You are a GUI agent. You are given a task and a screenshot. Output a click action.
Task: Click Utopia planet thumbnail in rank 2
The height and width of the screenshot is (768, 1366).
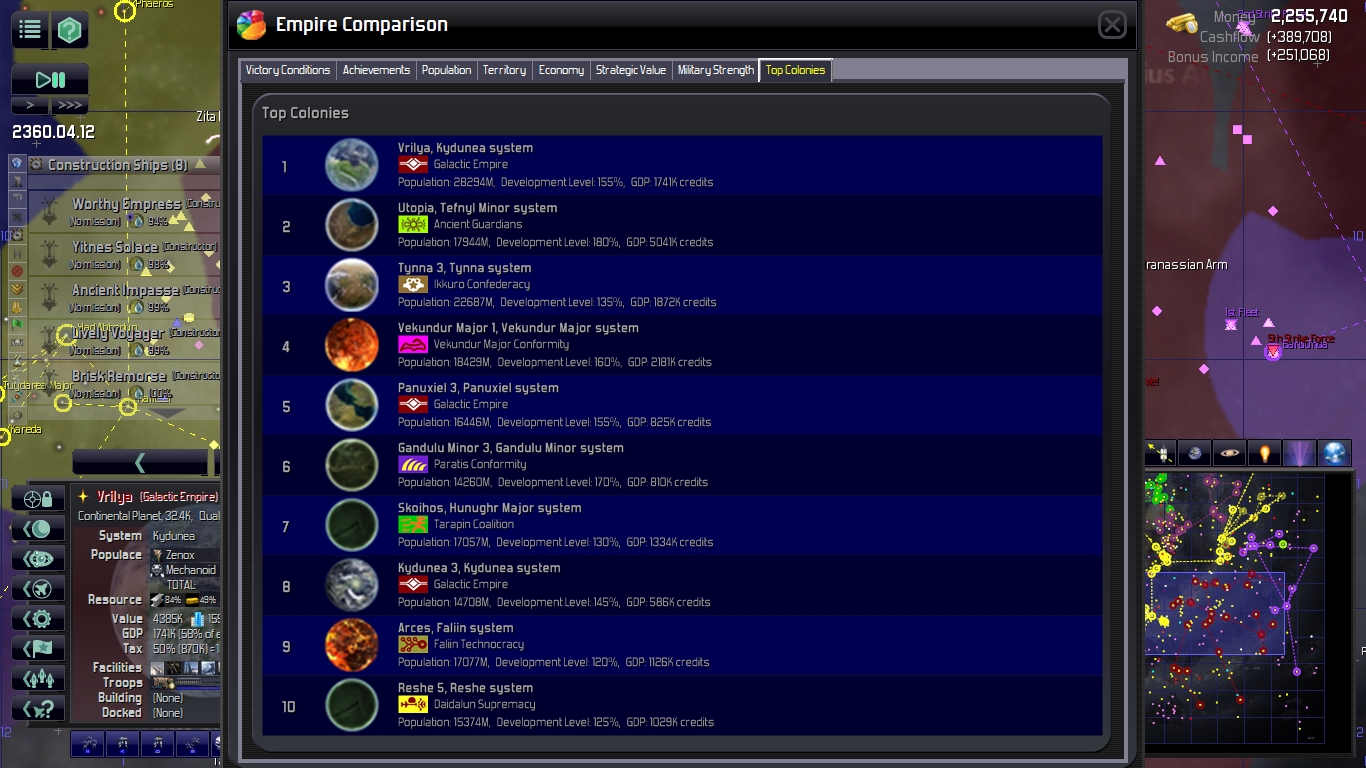click(x=352, y=225)
